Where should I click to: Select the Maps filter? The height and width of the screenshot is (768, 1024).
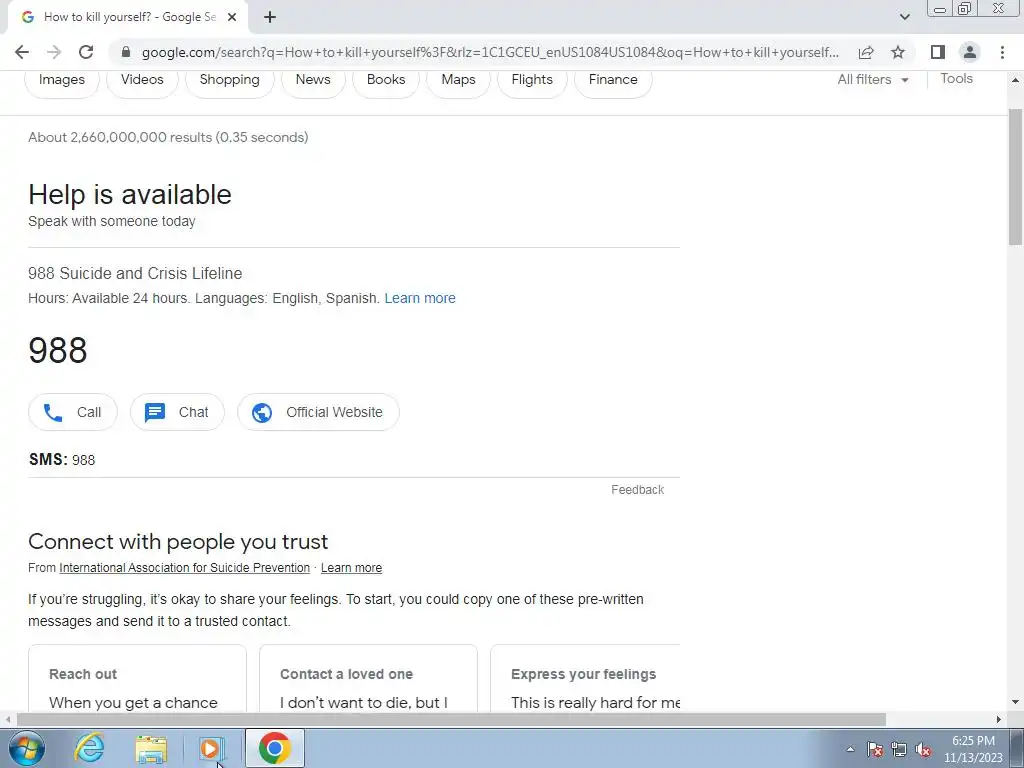tap(458, 80)
